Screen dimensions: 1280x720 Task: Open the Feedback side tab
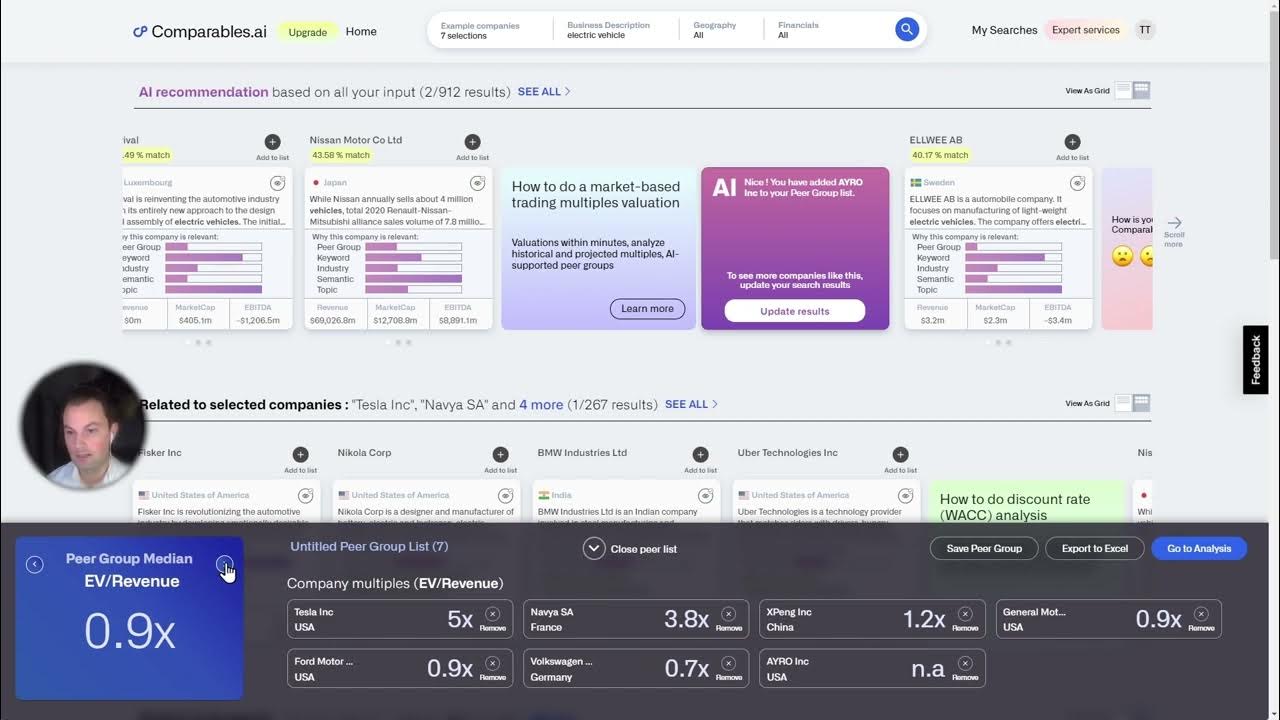(1256, 360)
